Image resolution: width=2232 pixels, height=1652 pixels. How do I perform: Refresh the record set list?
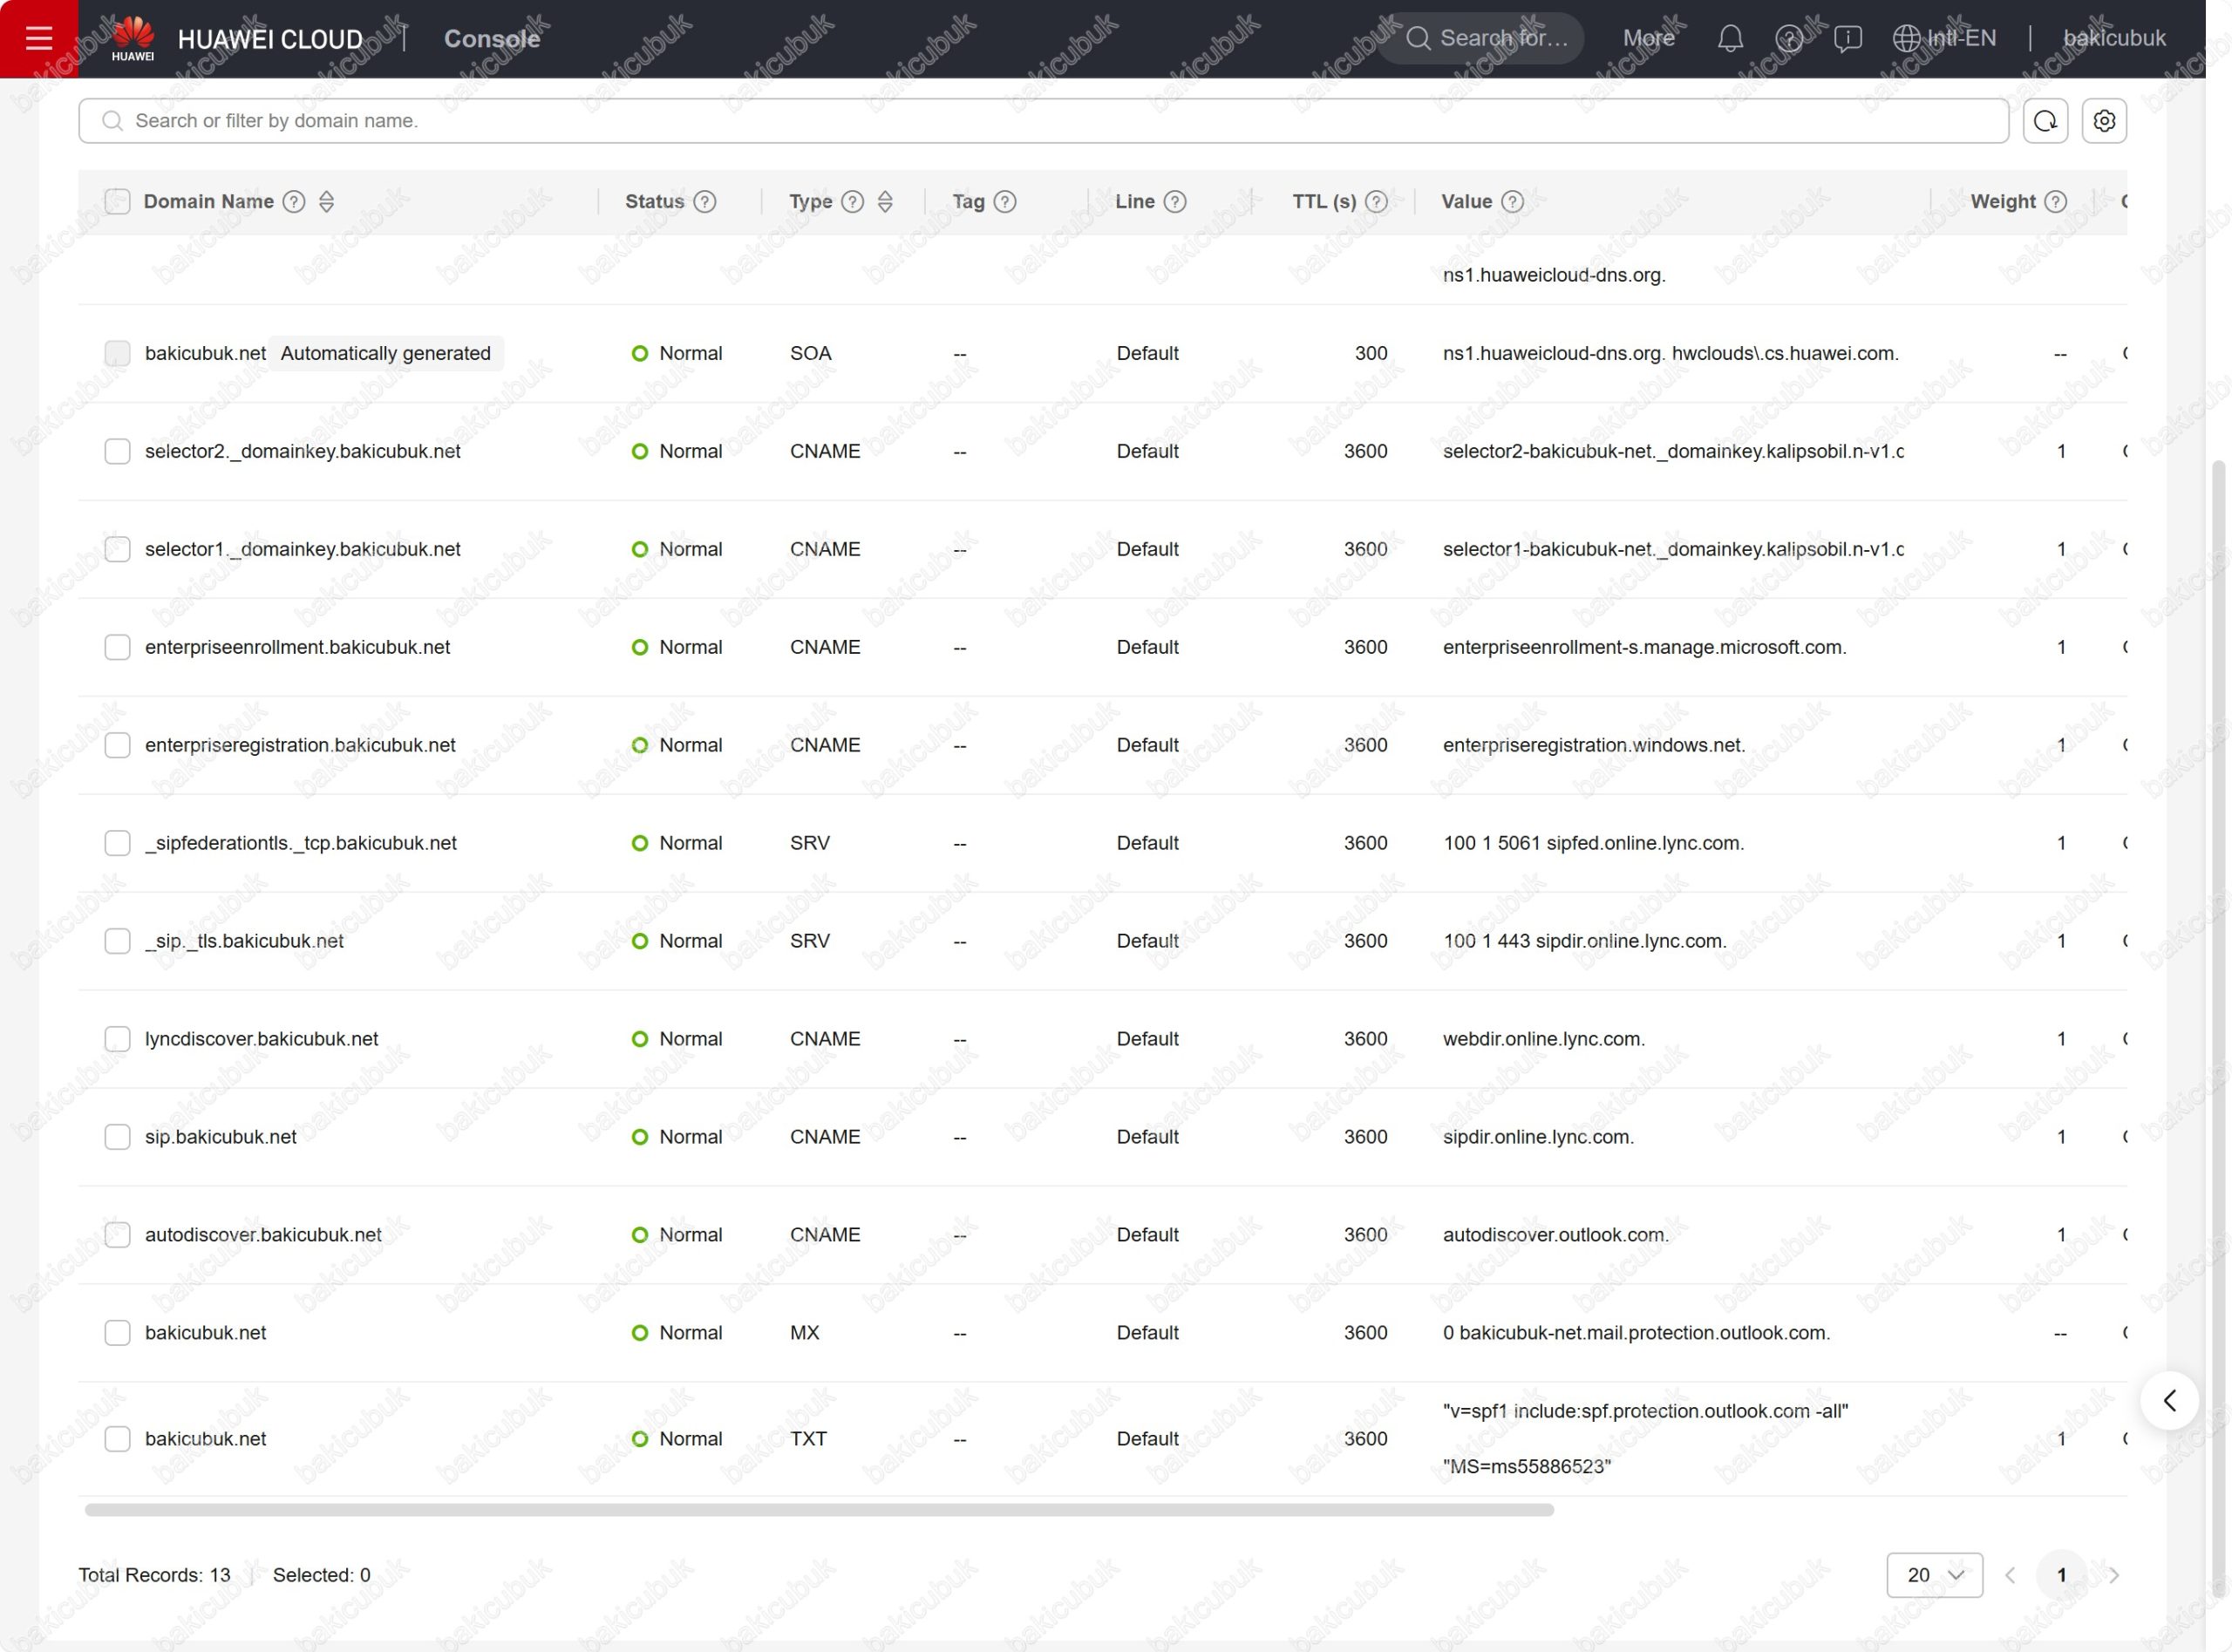click(x=2045, y=121)
